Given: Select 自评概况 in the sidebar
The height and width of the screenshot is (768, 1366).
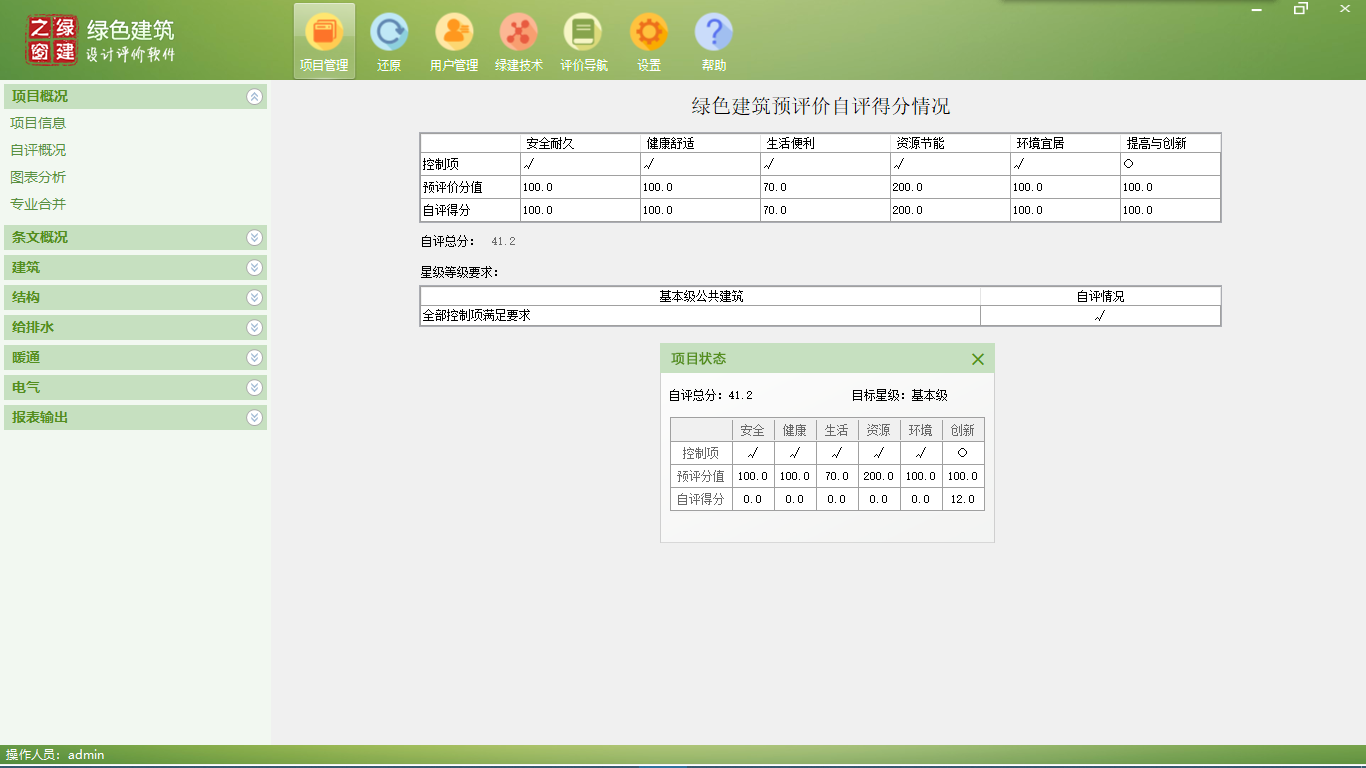Looking at the screenshot, I should pyautogui.click(x=38, y=150).
